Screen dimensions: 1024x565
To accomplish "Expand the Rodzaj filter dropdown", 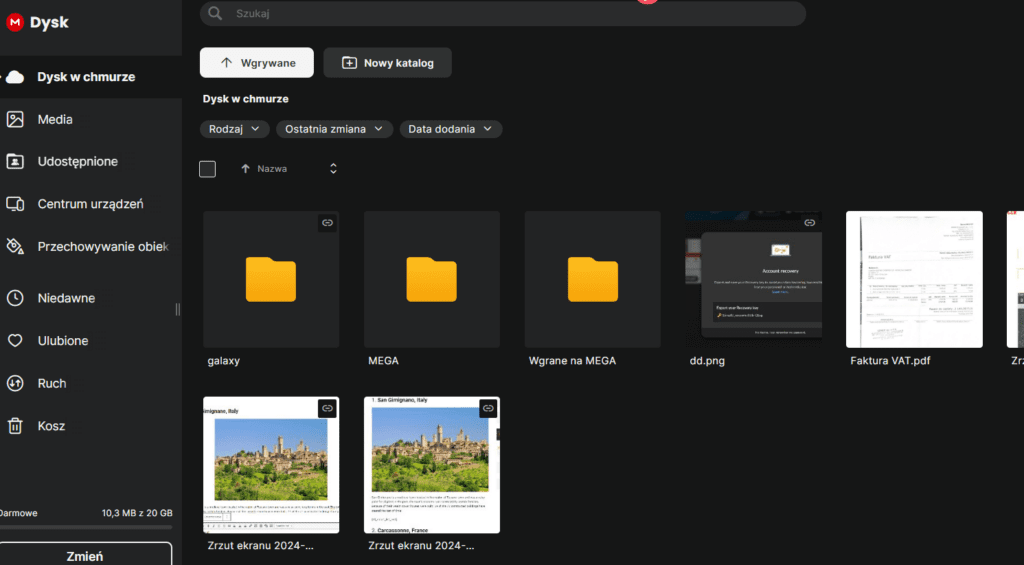I will tap(235, 129).
